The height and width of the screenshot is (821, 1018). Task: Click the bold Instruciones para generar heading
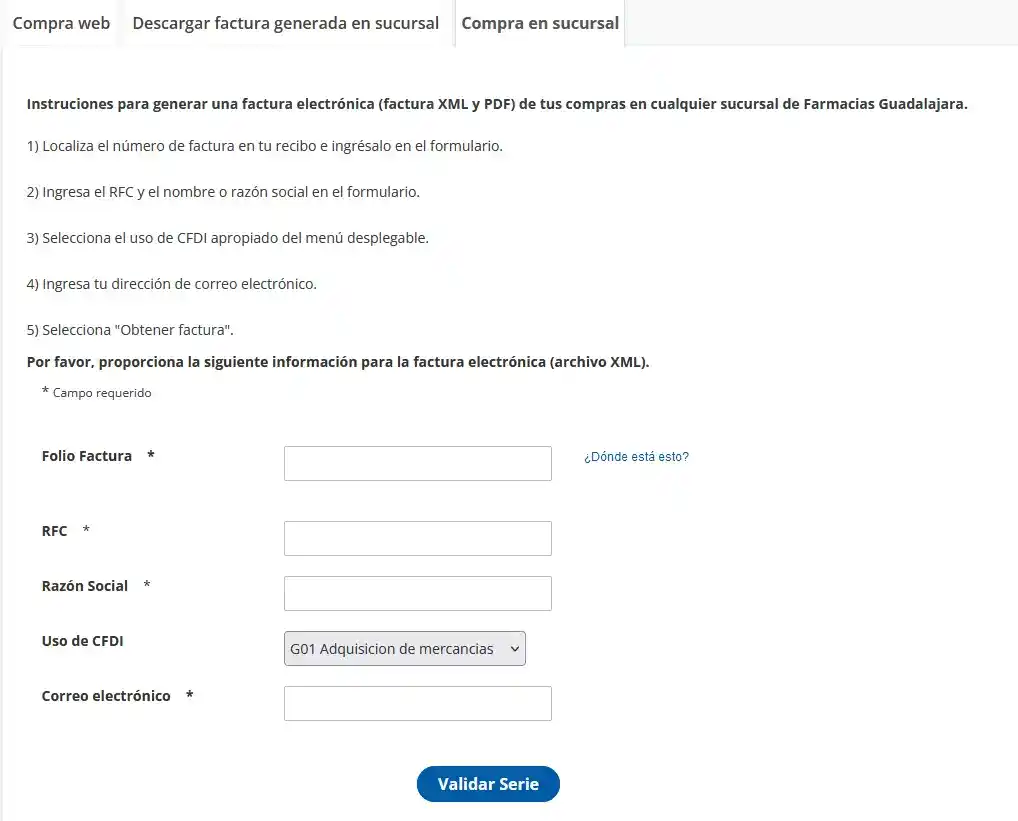(x=497, y=104)
